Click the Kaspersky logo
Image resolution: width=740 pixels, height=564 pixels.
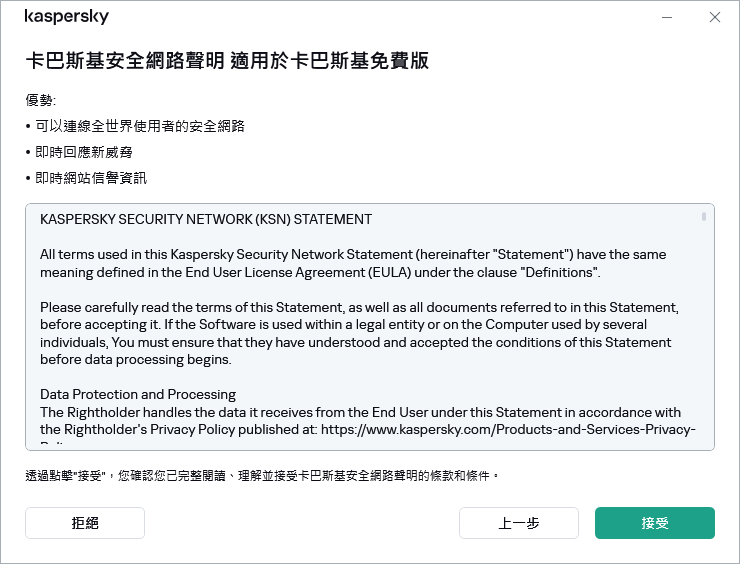click(x=66, y=18)
